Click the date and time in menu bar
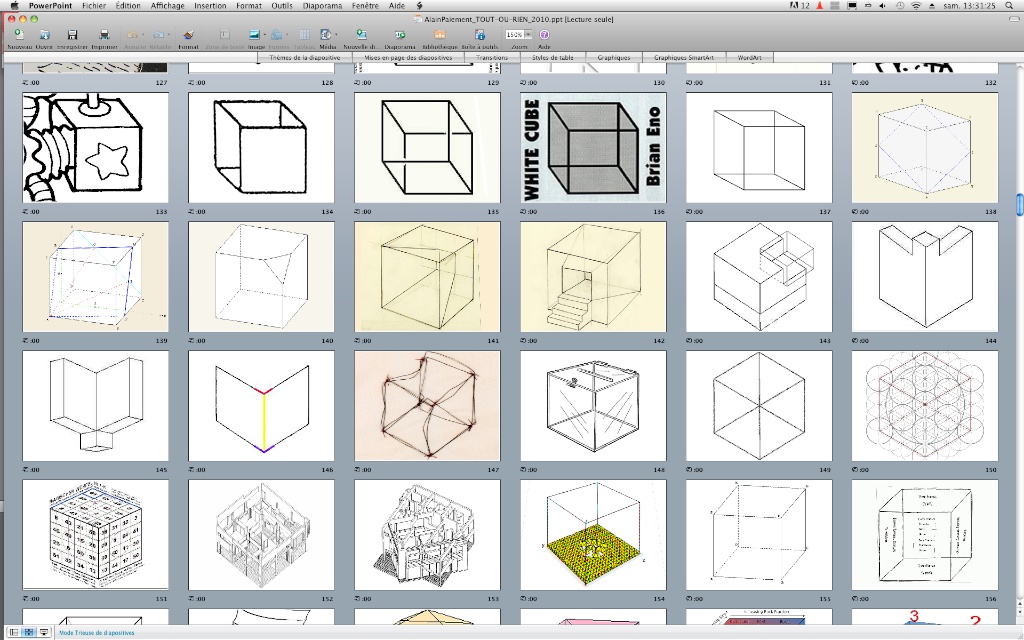1024x640 pixels. 969,6
